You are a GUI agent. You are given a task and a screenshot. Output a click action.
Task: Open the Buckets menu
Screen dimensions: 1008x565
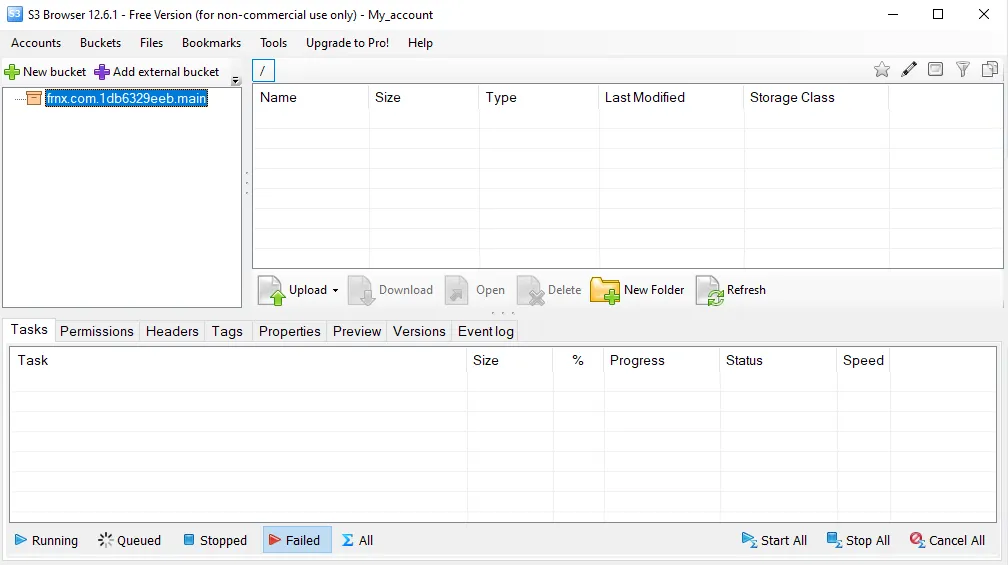[100, 43]
